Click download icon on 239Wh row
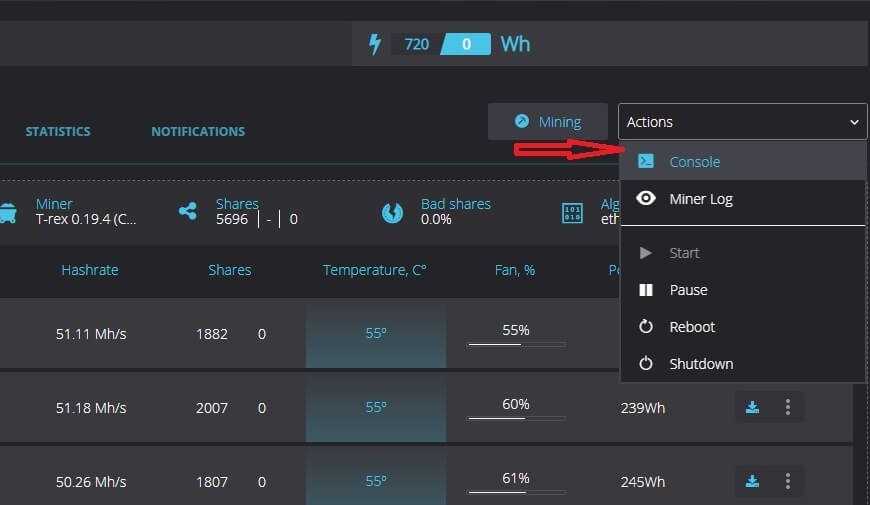 [752, 407]
